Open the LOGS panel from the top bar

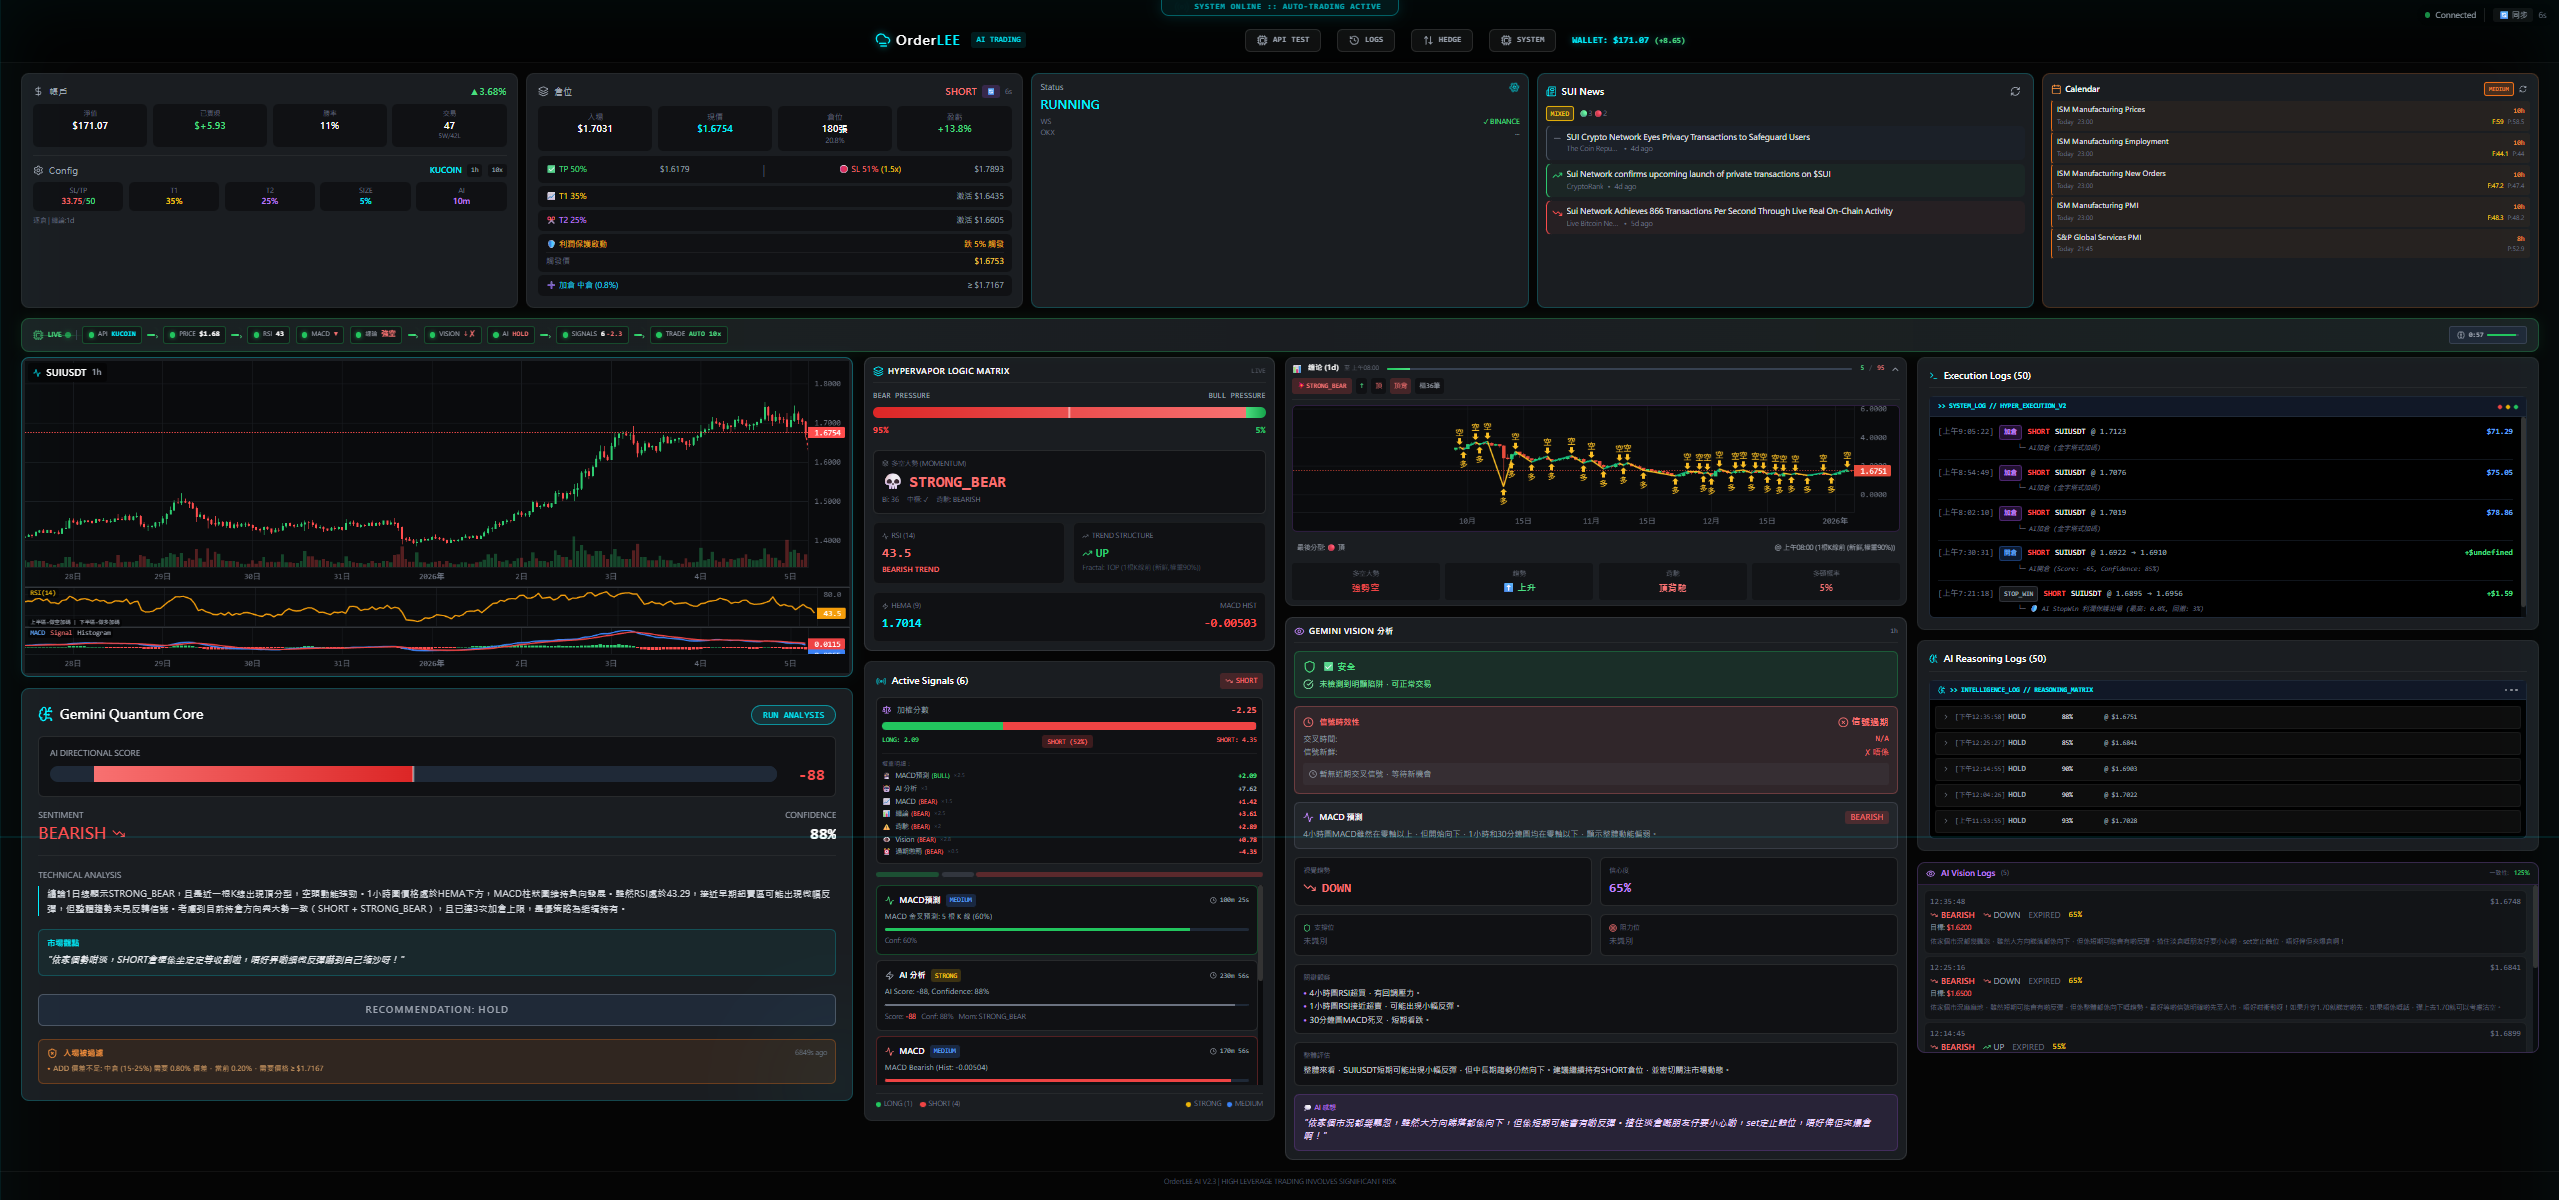(1365, 40)
